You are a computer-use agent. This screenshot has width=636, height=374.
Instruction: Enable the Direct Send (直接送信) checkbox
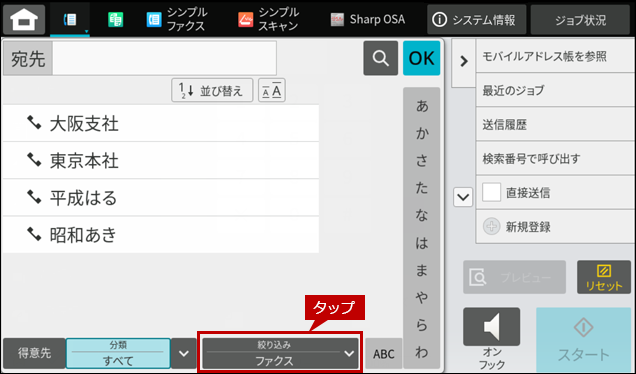click(x=491, y=192)
